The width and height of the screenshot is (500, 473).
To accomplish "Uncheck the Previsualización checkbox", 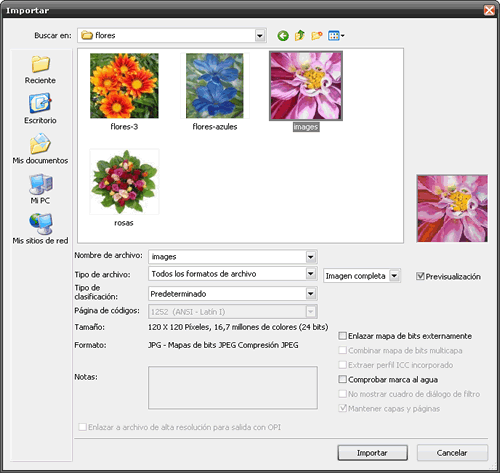I will pos(420,276).
